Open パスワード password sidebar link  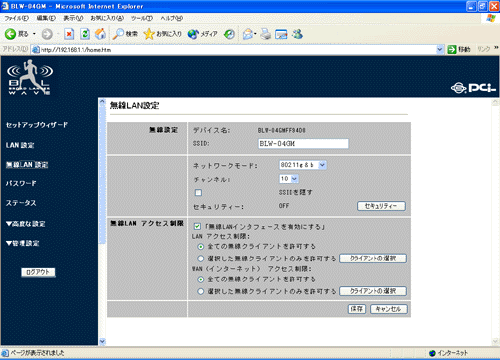coord(21,183)
